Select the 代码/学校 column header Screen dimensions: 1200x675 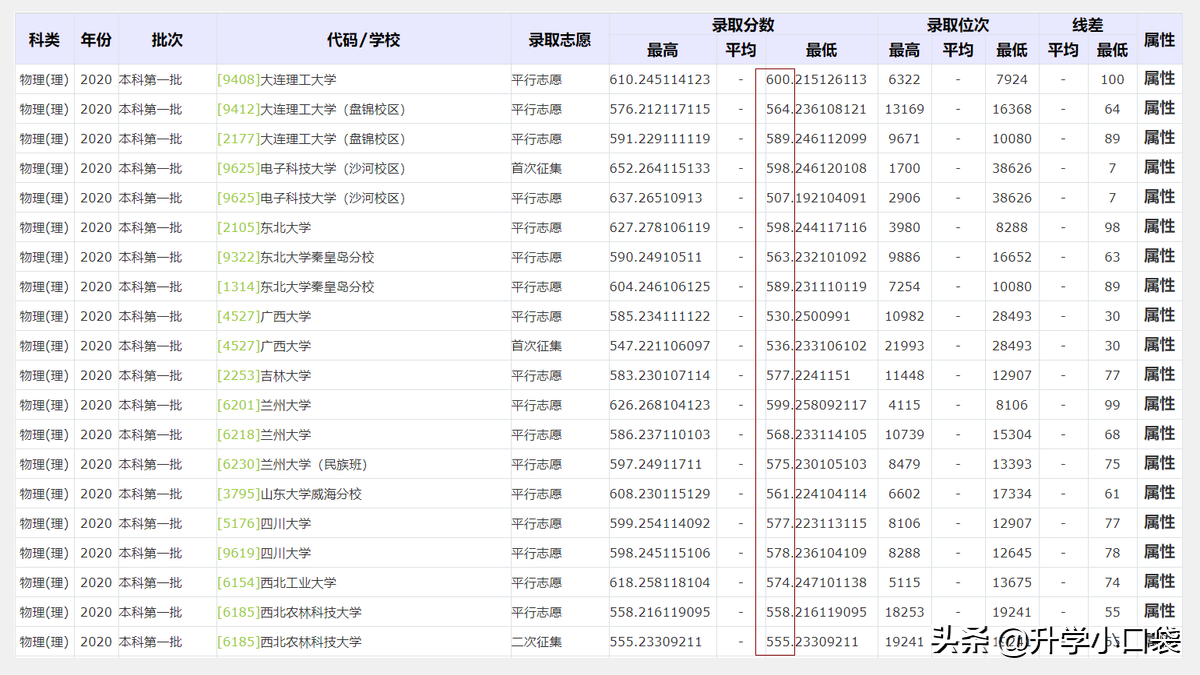[x=363, y=40]
